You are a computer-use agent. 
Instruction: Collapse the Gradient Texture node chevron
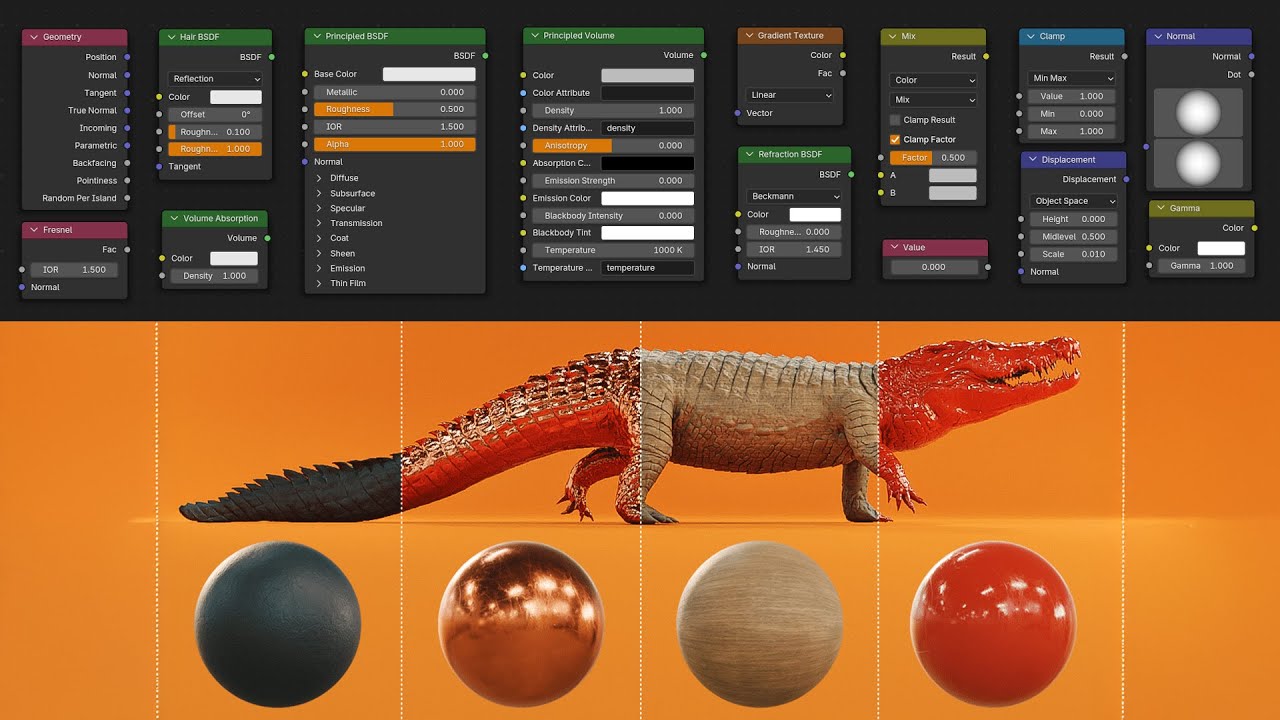[749, 36]
